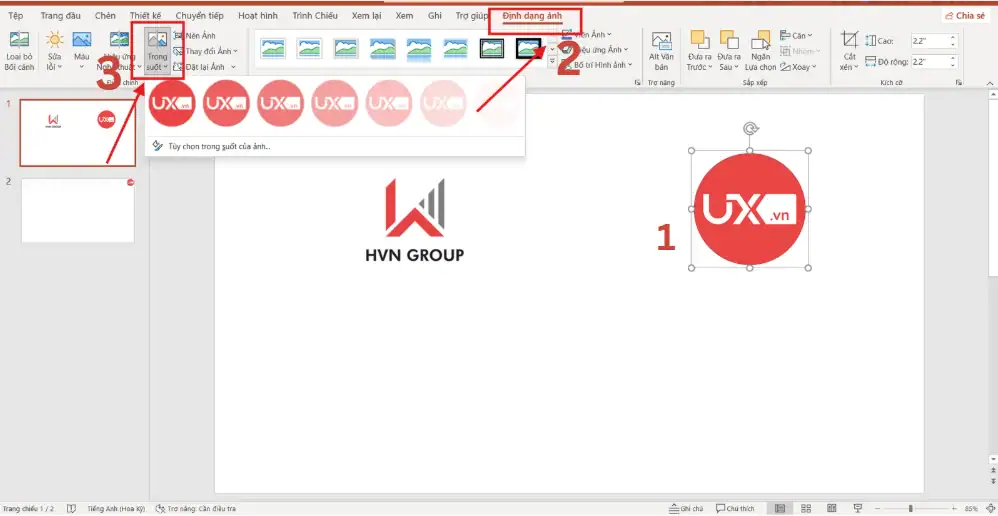Viewport: 998px width, 516px height.
Task: Switch to the Trình Chiếu tab
Action: (315, 15)
